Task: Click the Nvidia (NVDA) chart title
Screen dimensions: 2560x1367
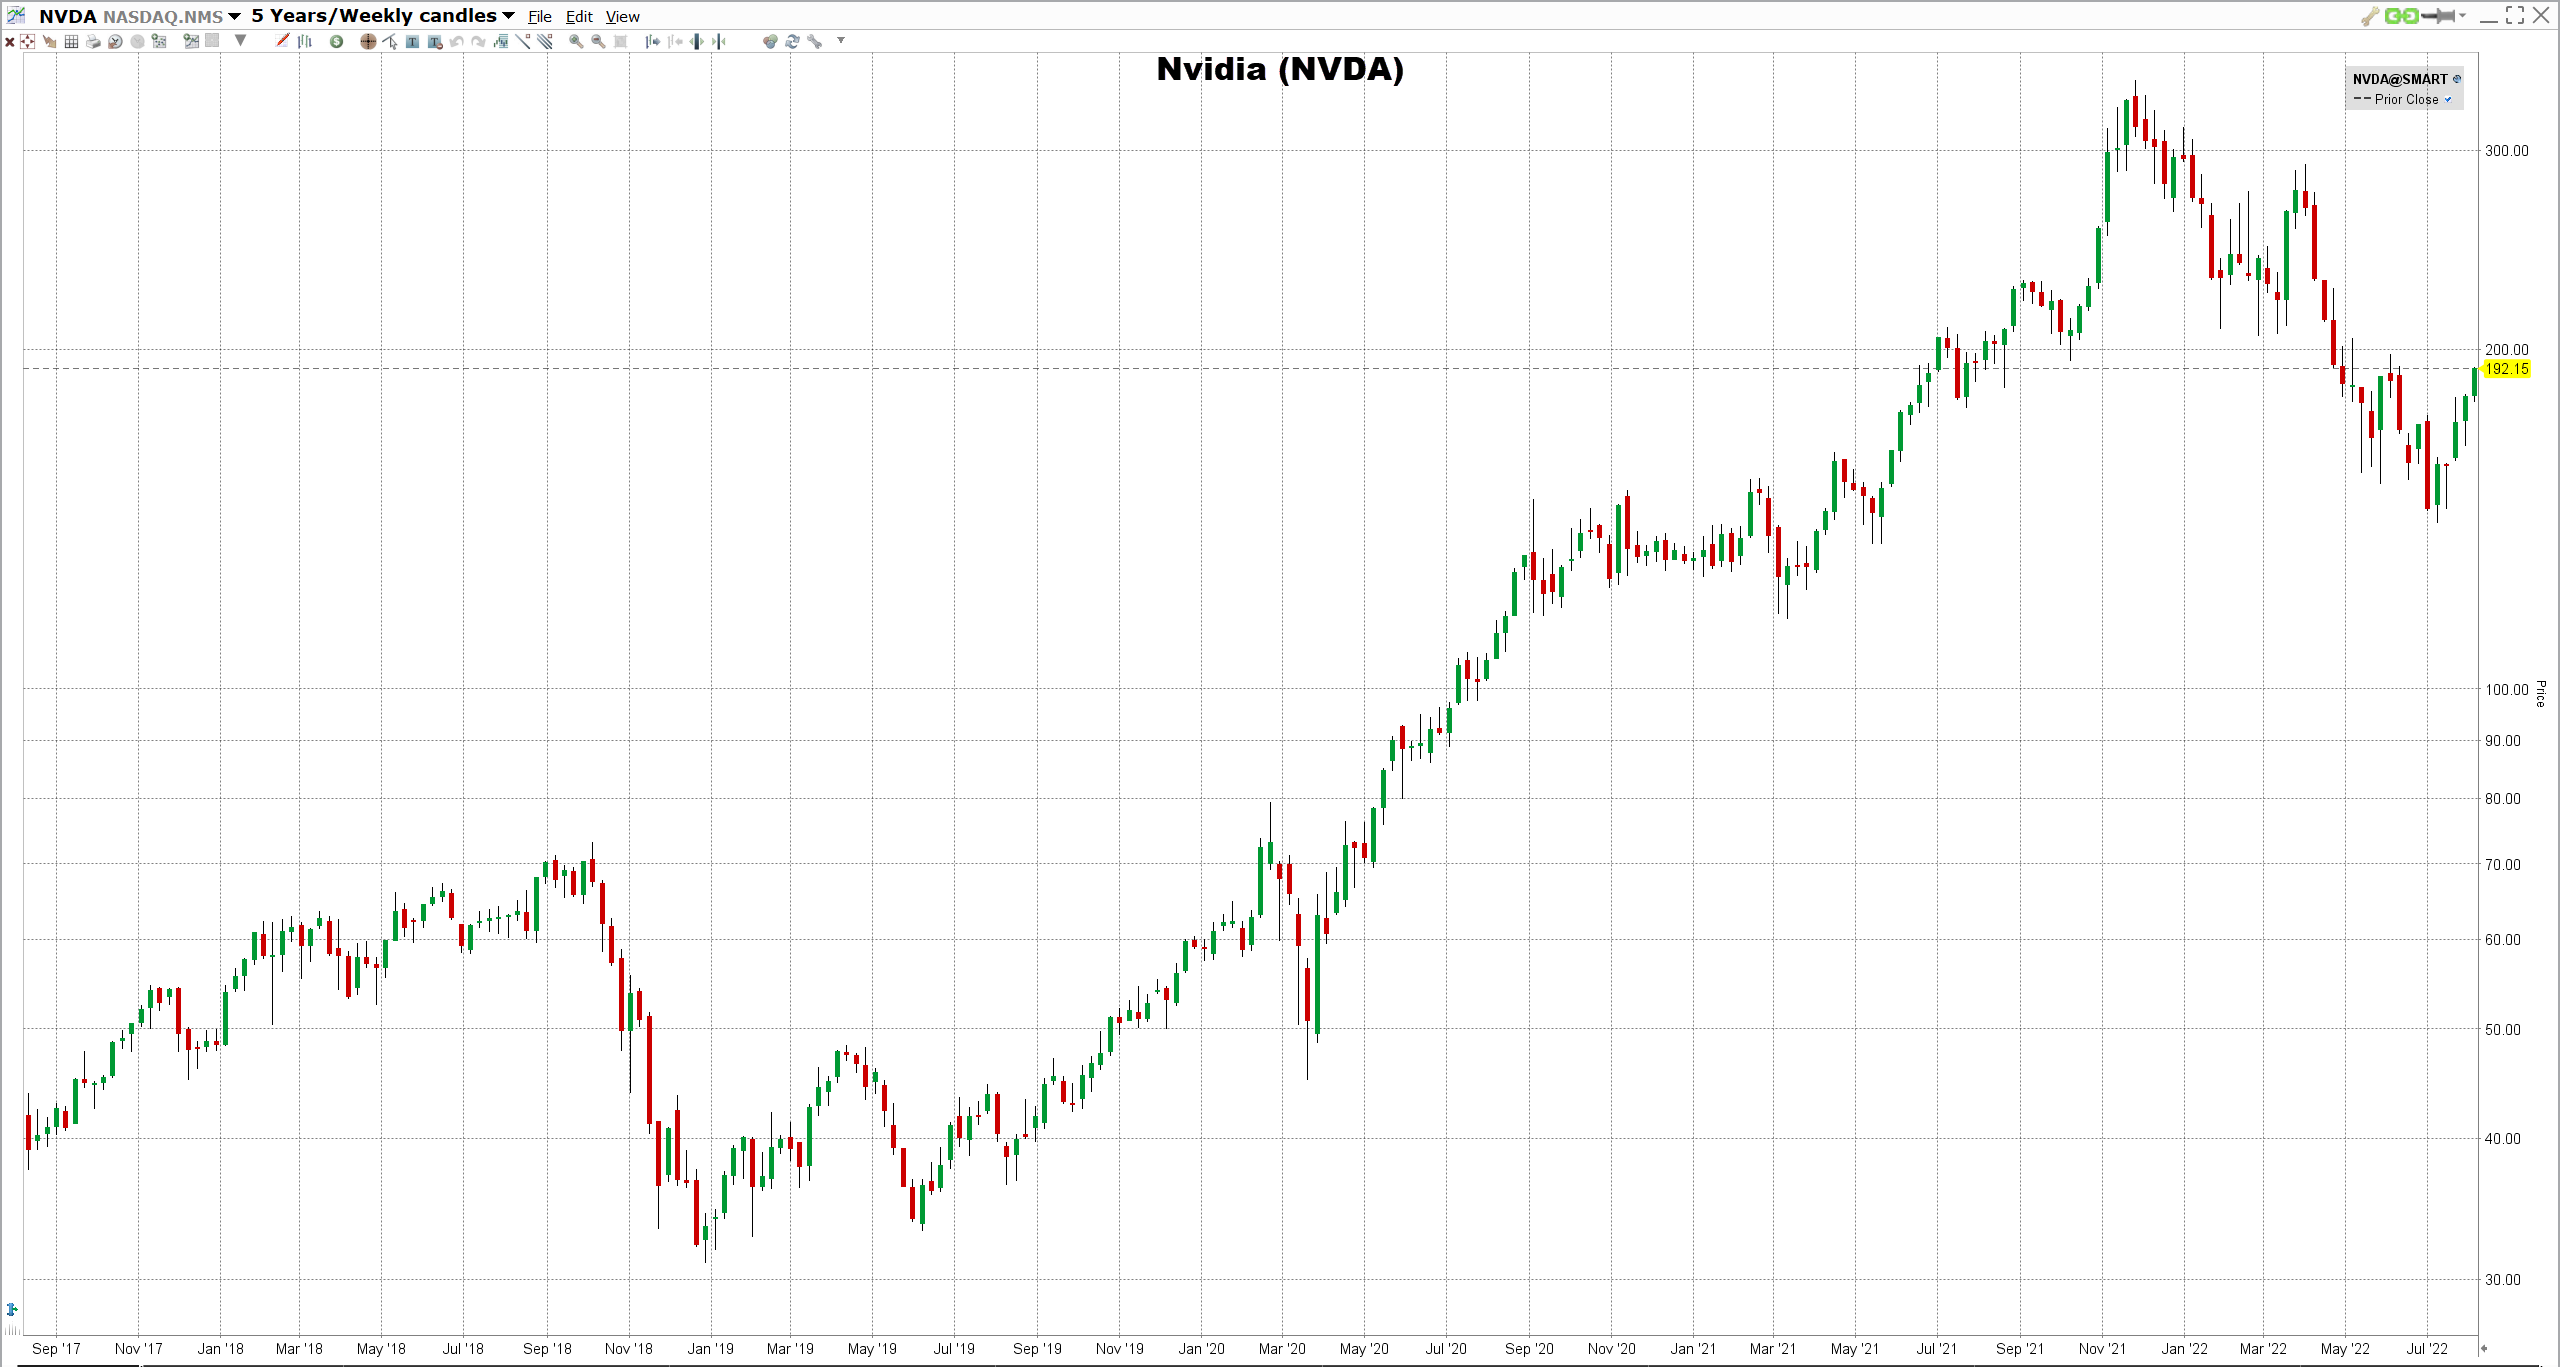Action: pyautogui.click(x=1280, y=69)
